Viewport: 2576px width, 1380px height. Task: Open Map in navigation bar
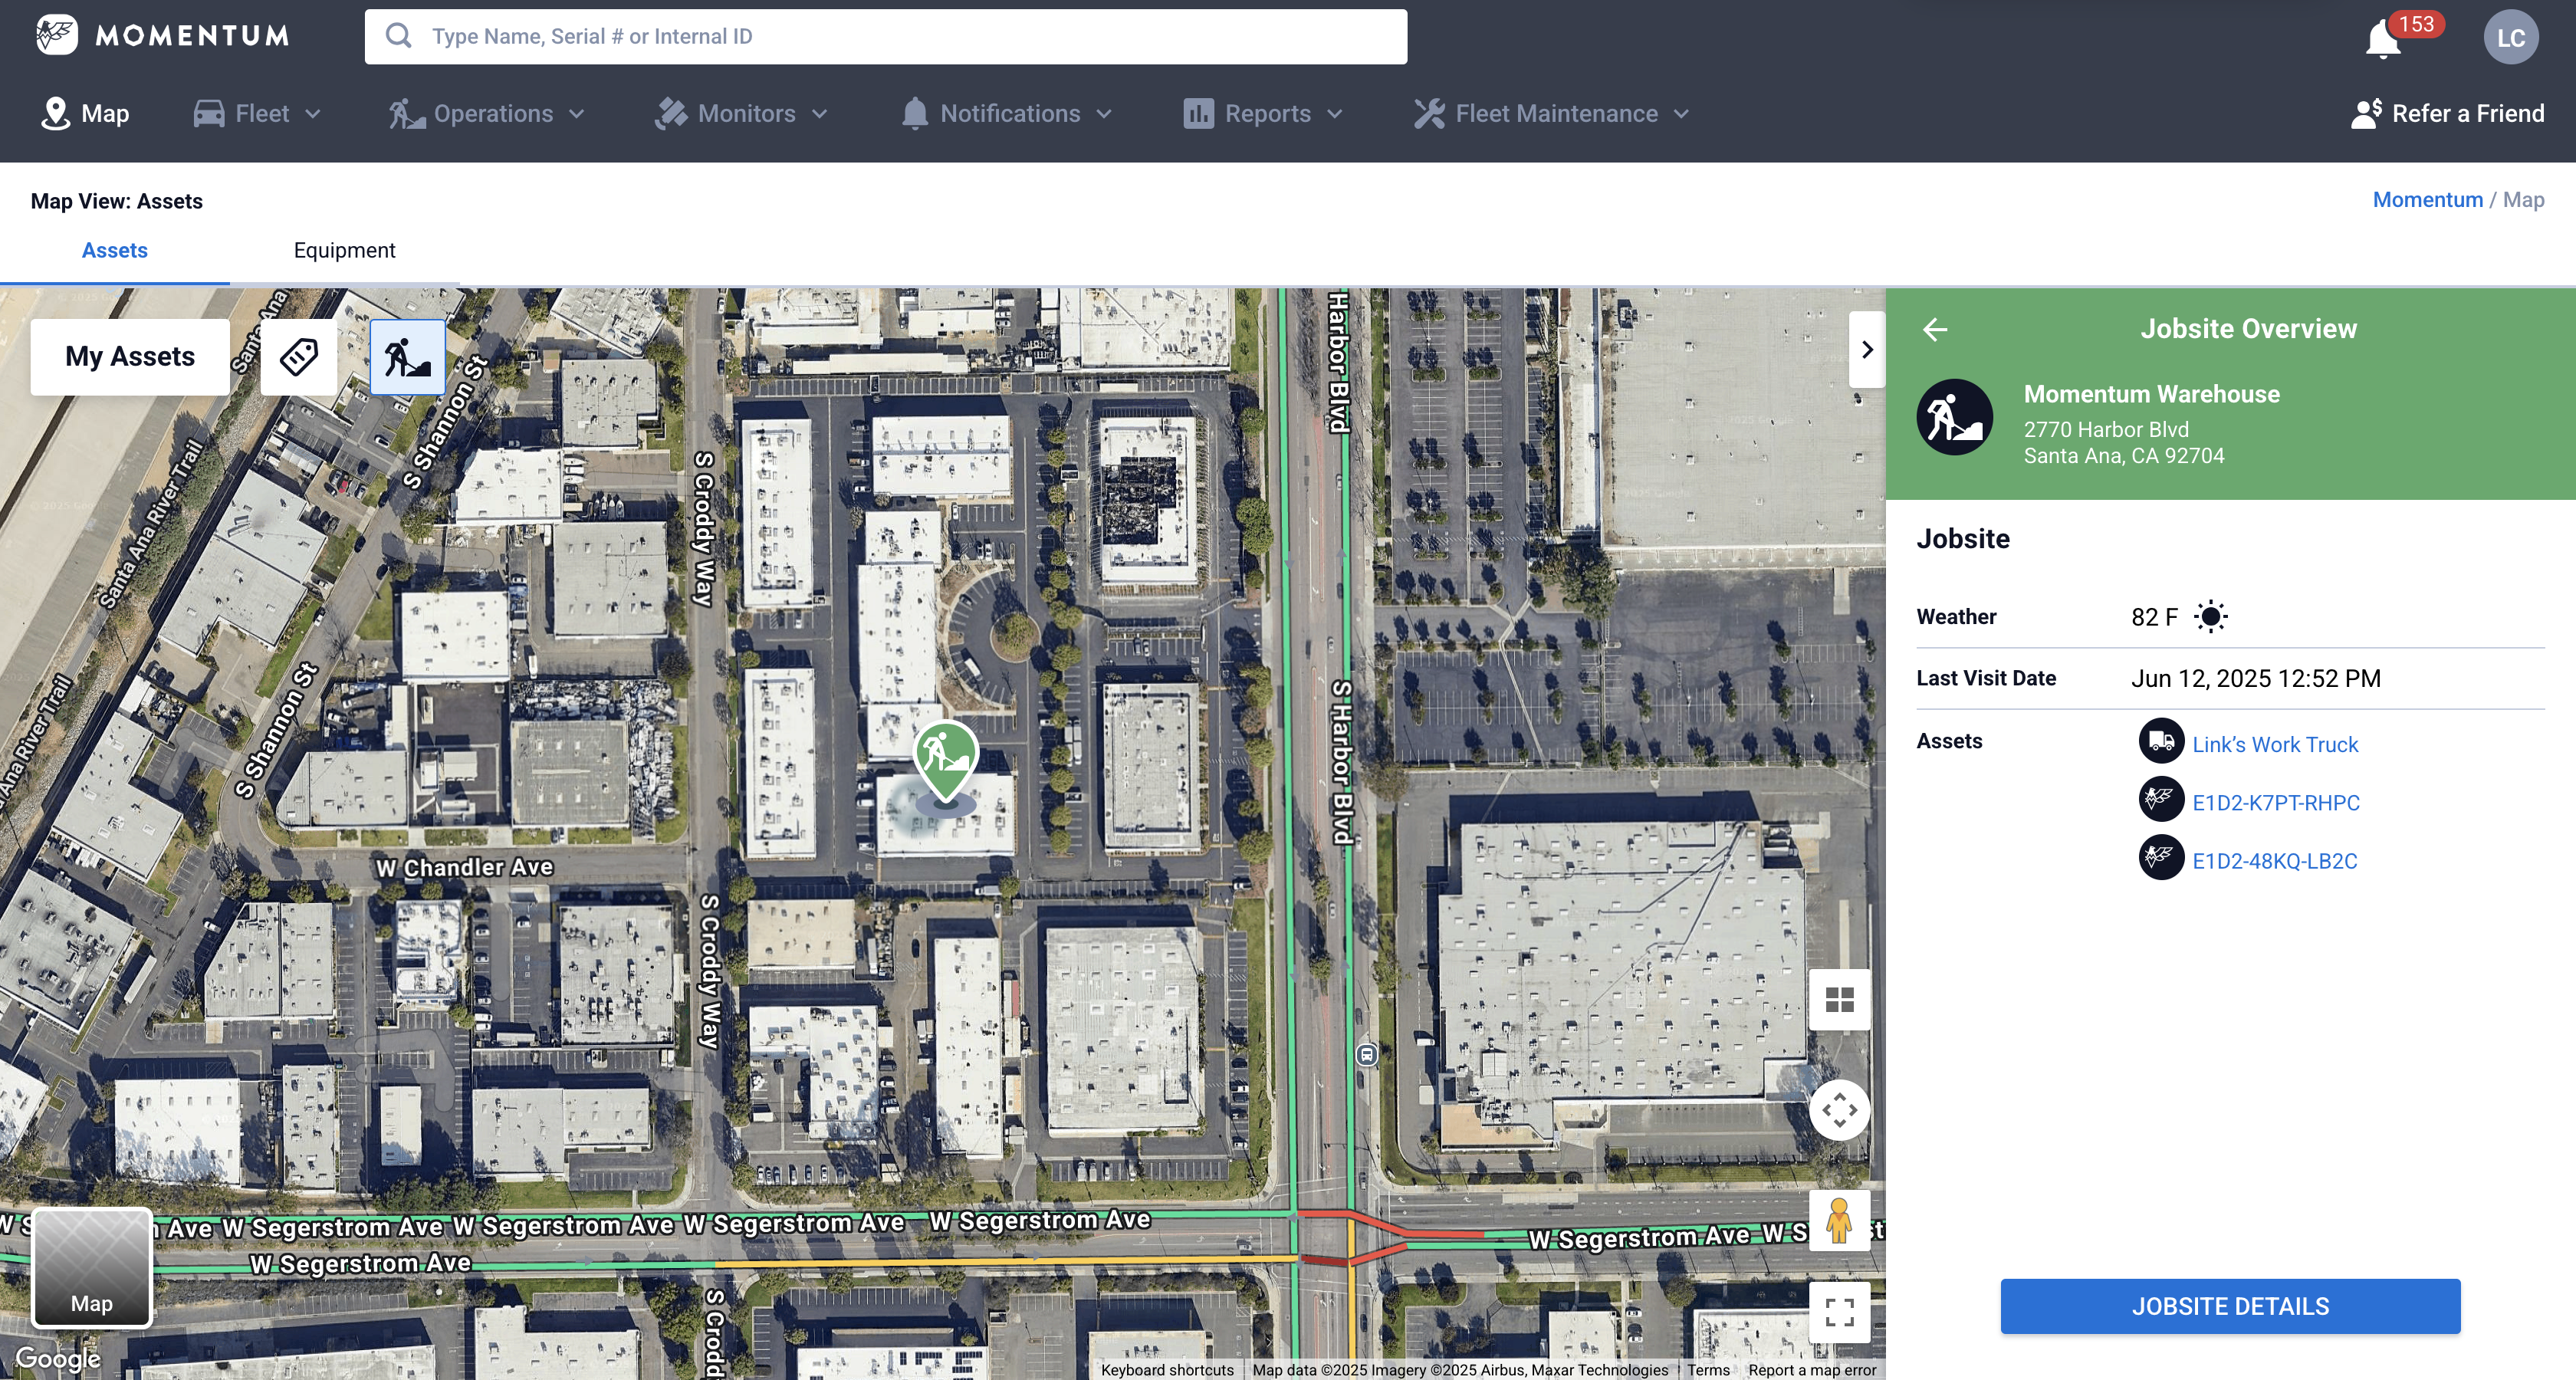click(x=85, y=114)
